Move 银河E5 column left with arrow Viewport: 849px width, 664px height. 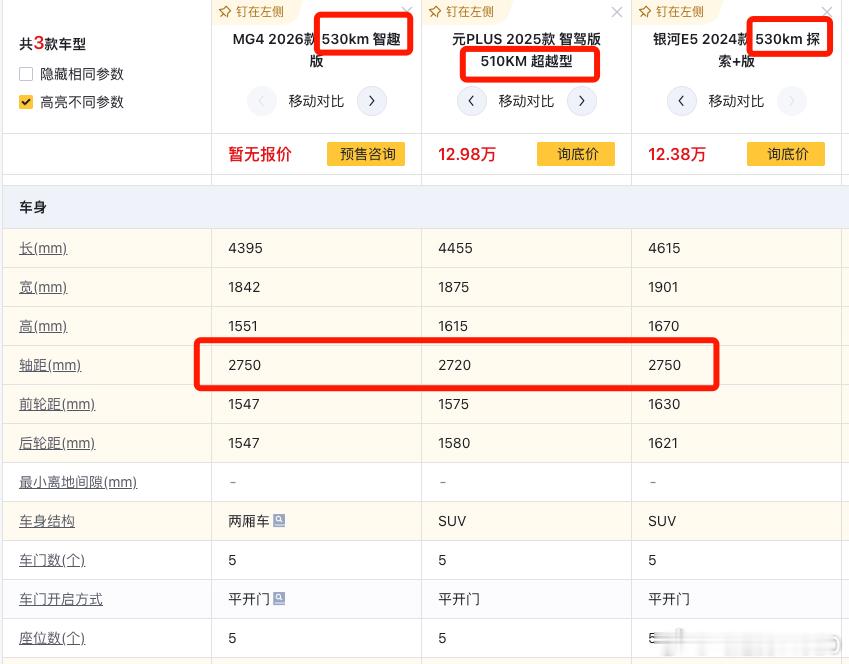681,101
